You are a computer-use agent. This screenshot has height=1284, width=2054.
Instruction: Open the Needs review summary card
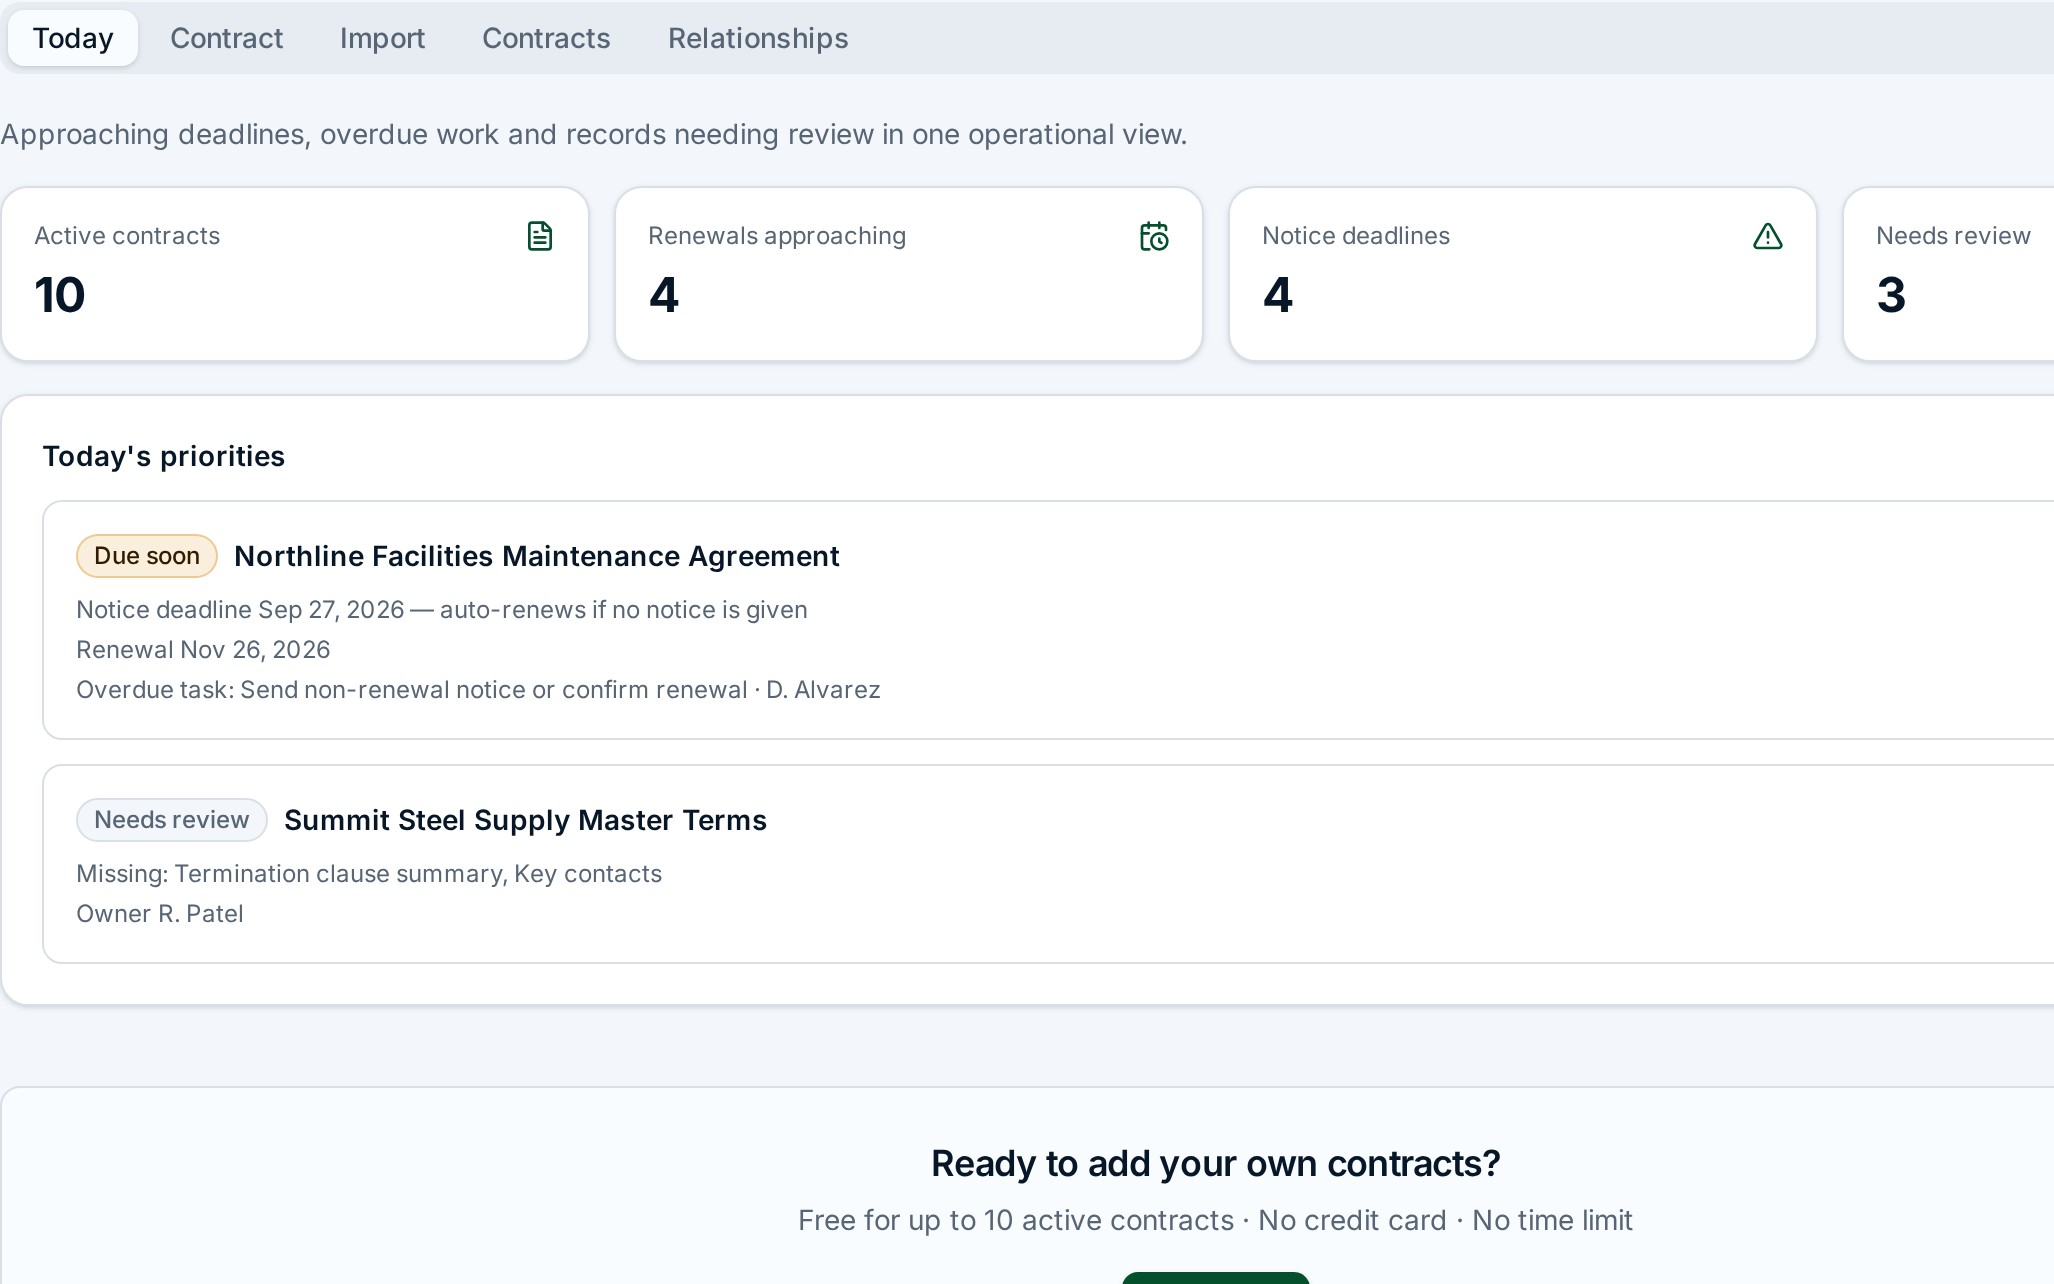tap(1949, 274)
